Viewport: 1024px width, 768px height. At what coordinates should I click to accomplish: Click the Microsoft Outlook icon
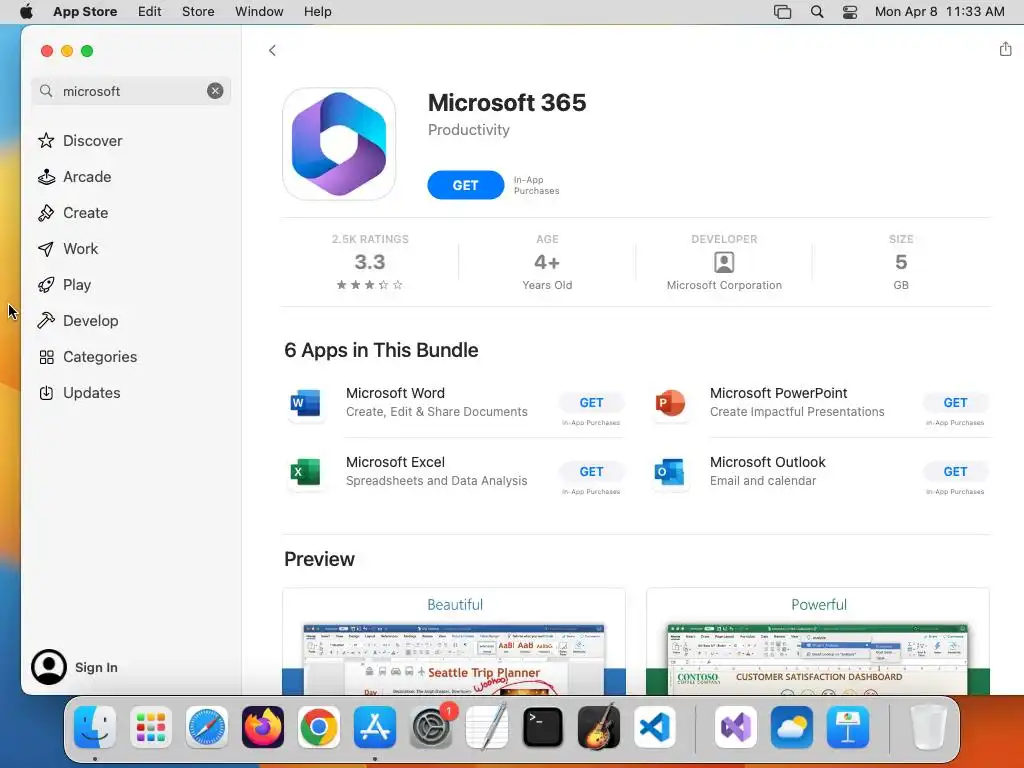point(670,472)
